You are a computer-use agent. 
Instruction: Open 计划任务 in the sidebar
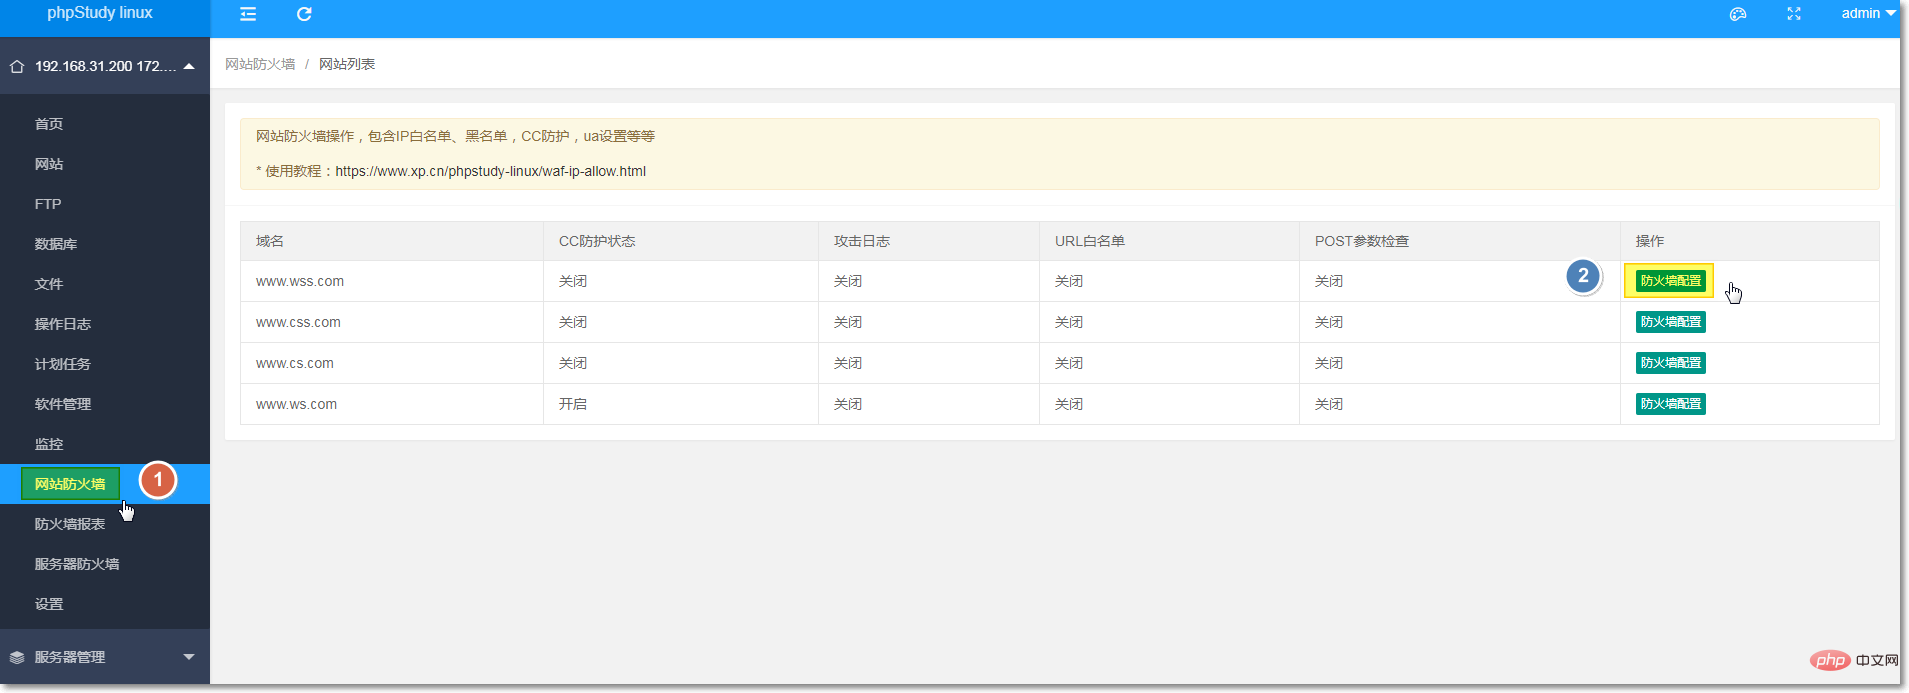tap(63, 364)
